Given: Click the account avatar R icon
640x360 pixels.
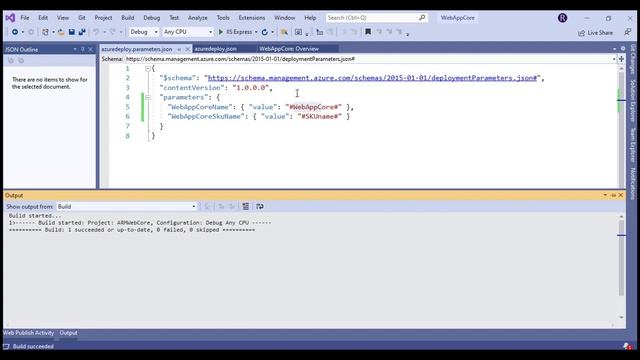Looking at the screenshot, I should point(562,18).
